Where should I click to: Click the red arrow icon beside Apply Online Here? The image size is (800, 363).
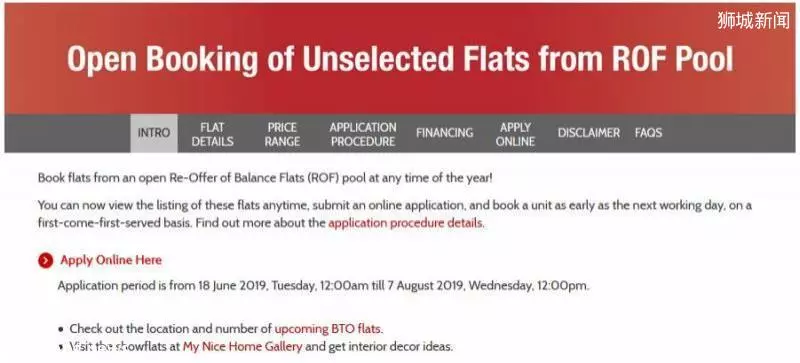(45, 260)
